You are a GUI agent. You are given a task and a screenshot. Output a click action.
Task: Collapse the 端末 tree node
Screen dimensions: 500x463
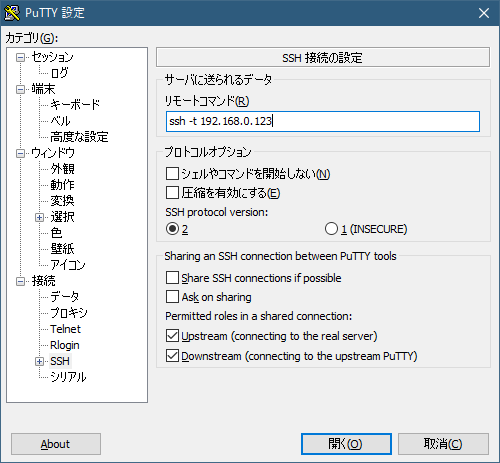coord(20,89)
